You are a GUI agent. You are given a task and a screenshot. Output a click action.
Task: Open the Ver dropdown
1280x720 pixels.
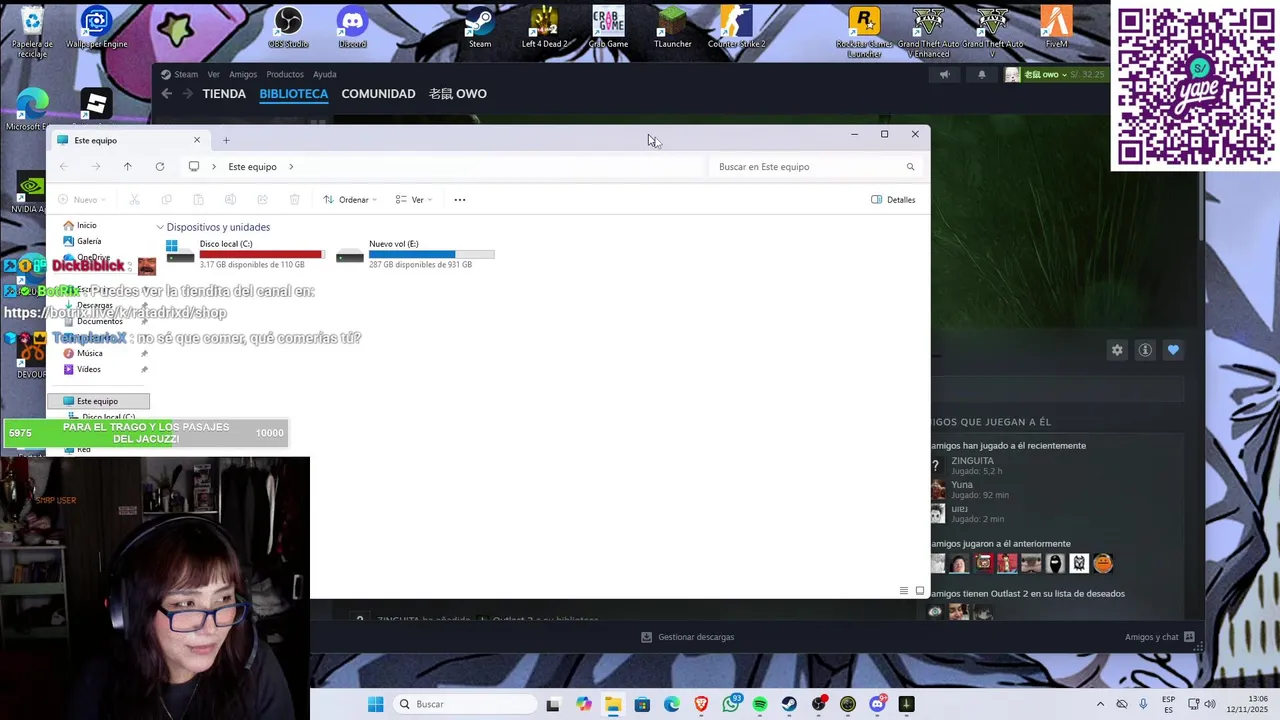tap(414, 200)
